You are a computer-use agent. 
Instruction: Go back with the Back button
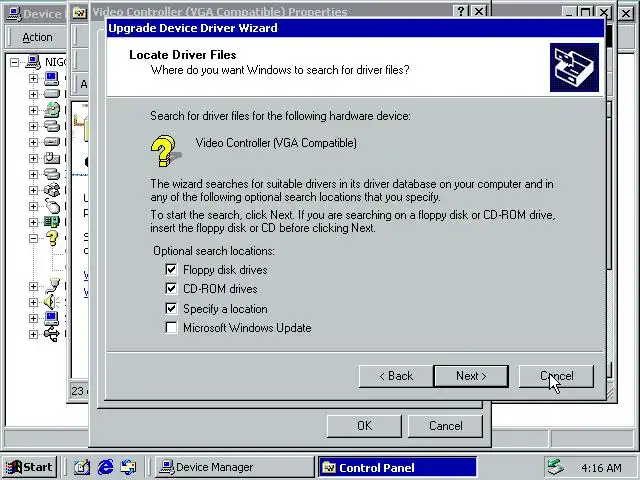tap(396, 376)
